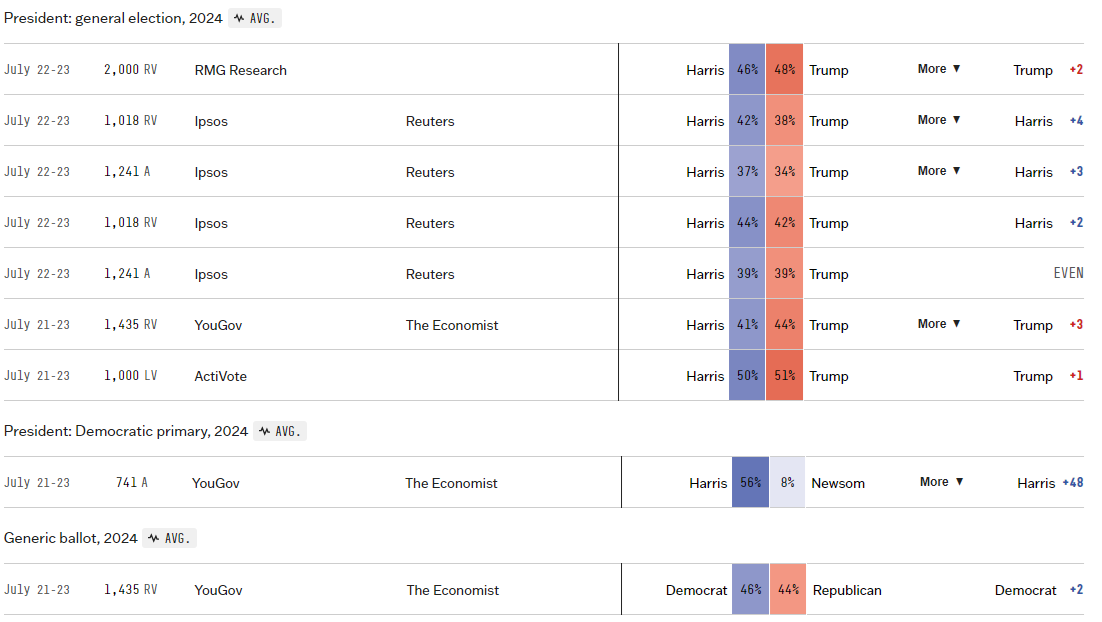Expand More on the RMG Research poll
This screenshot has width=1102, height=622.
[939, 69]
